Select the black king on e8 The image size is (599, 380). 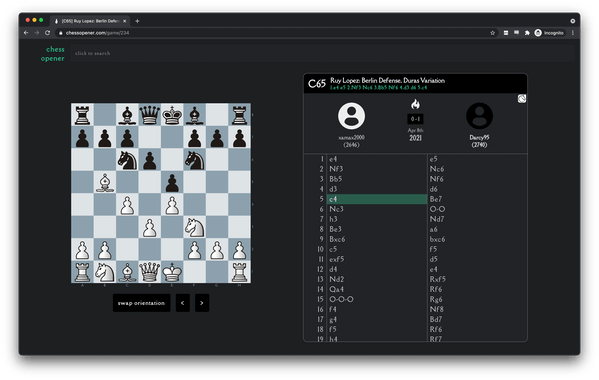coord(172,115)
